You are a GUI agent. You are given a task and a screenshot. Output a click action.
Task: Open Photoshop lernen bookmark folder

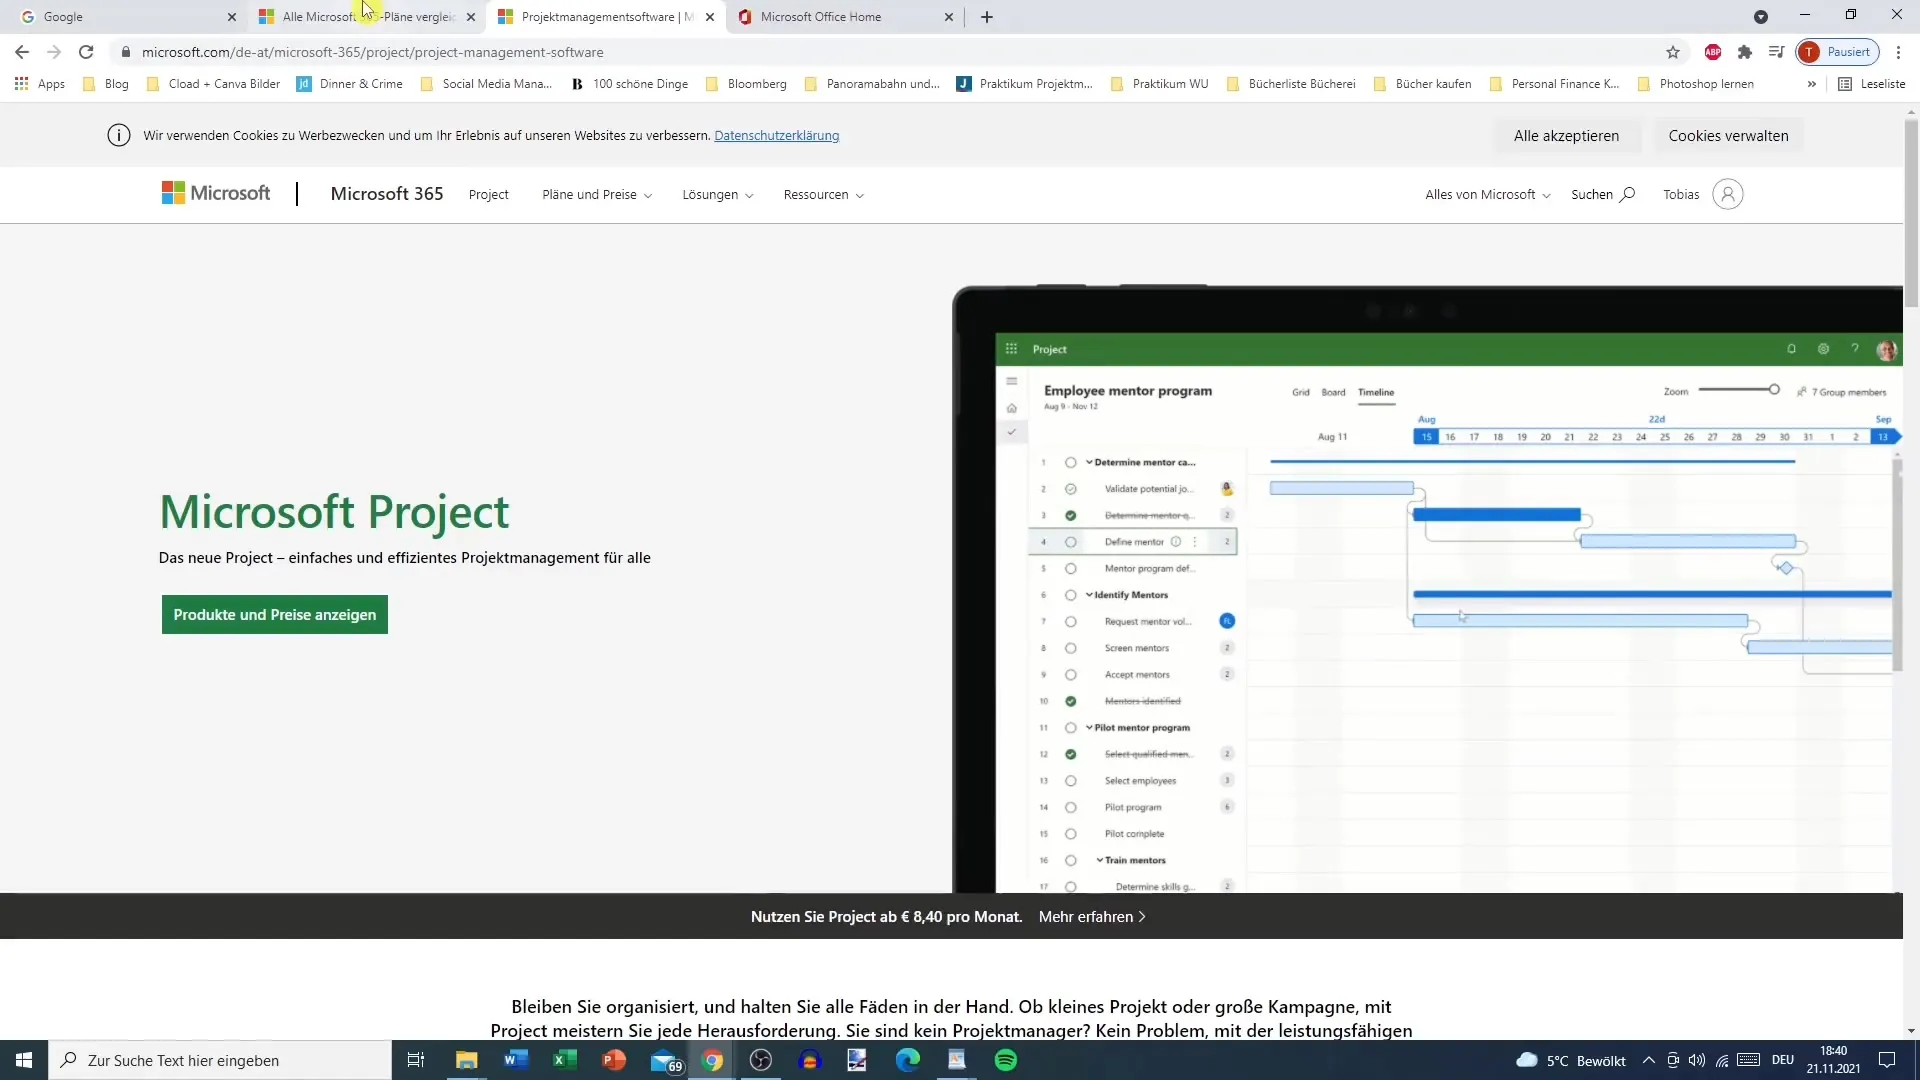pos(1696,84)
